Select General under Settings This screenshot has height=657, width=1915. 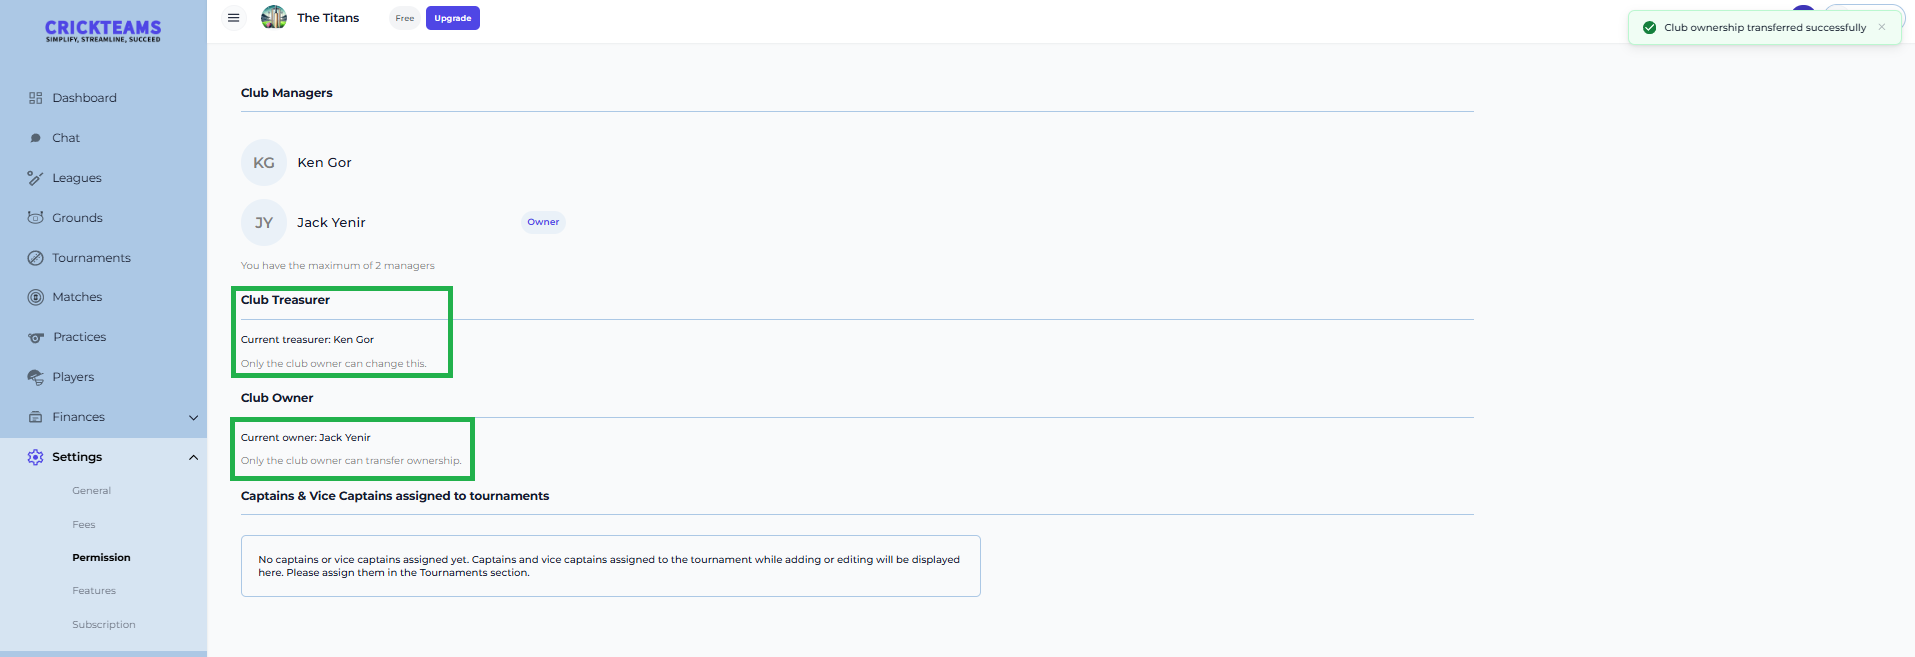pyautogui.click(x=91, y=491)
